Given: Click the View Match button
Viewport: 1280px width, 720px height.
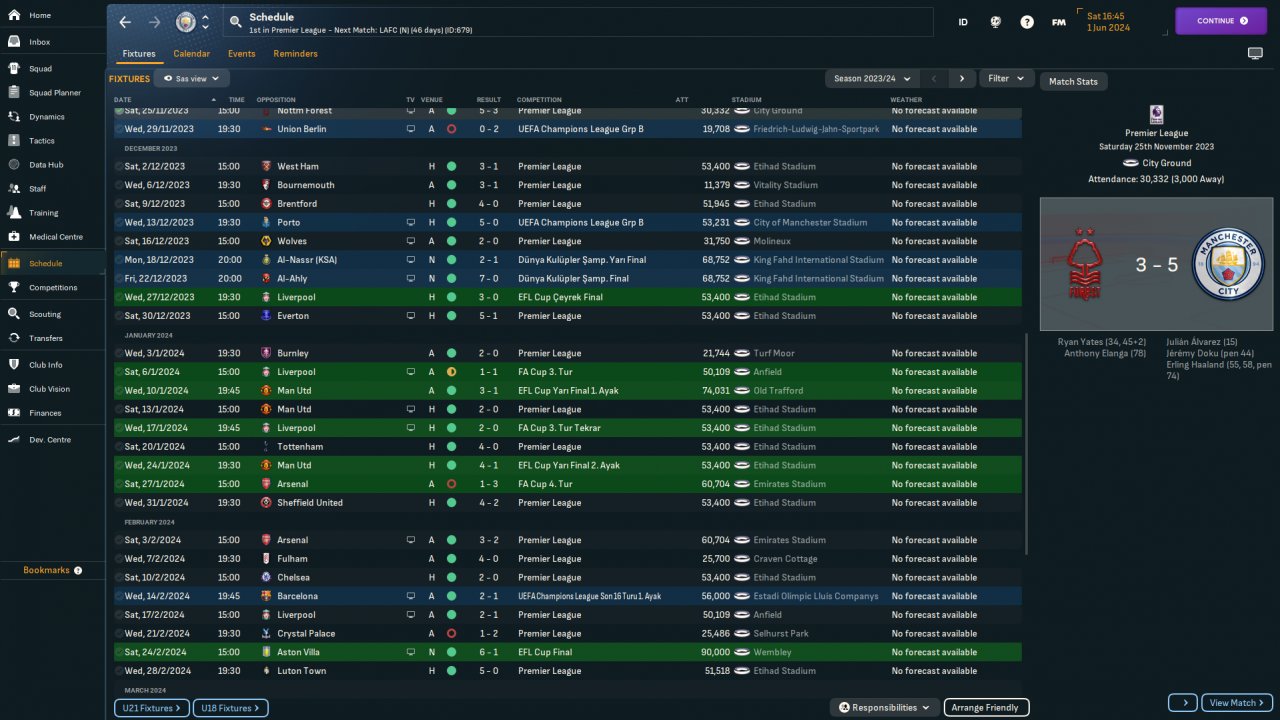Looking at the screenshot, I should point(1237,703).
